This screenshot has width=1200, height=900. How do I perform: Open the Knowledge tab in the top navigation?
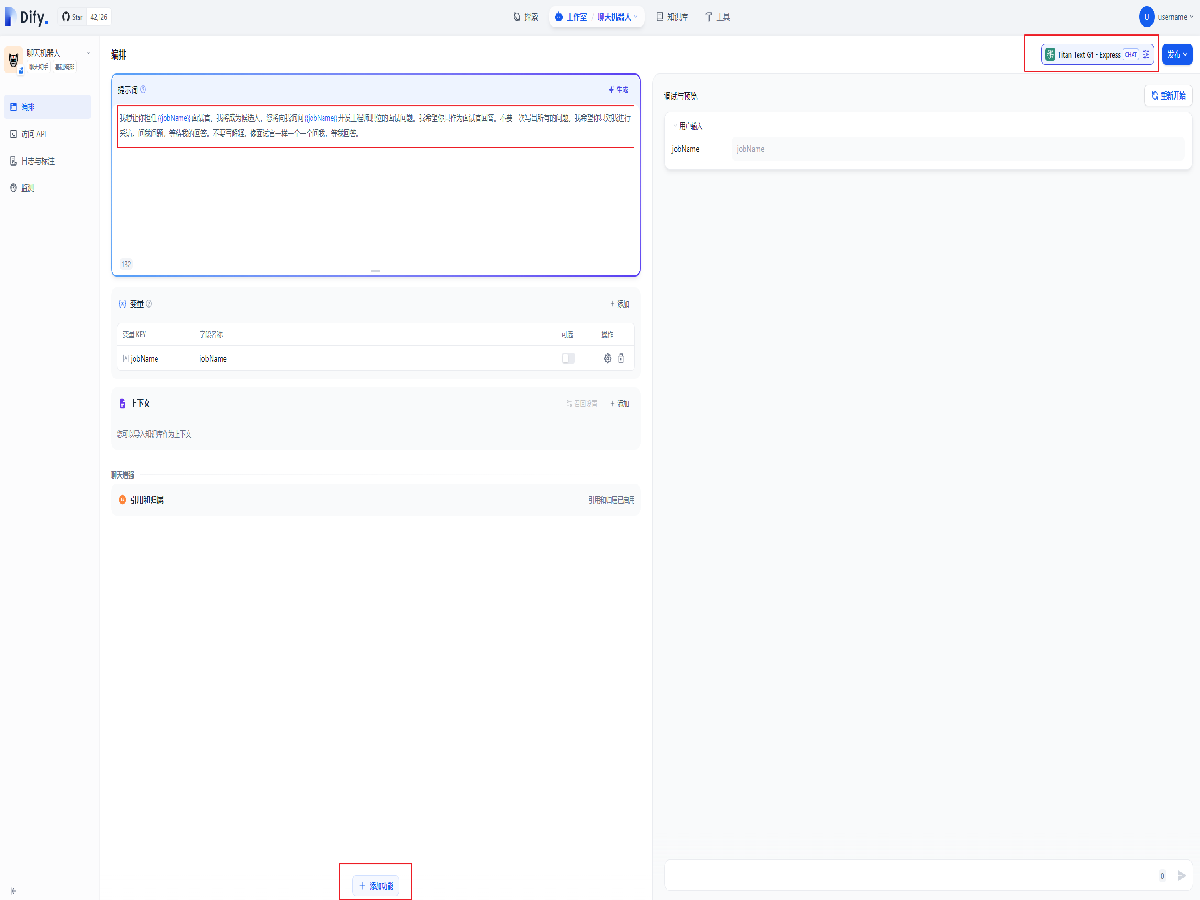(672, 17)
